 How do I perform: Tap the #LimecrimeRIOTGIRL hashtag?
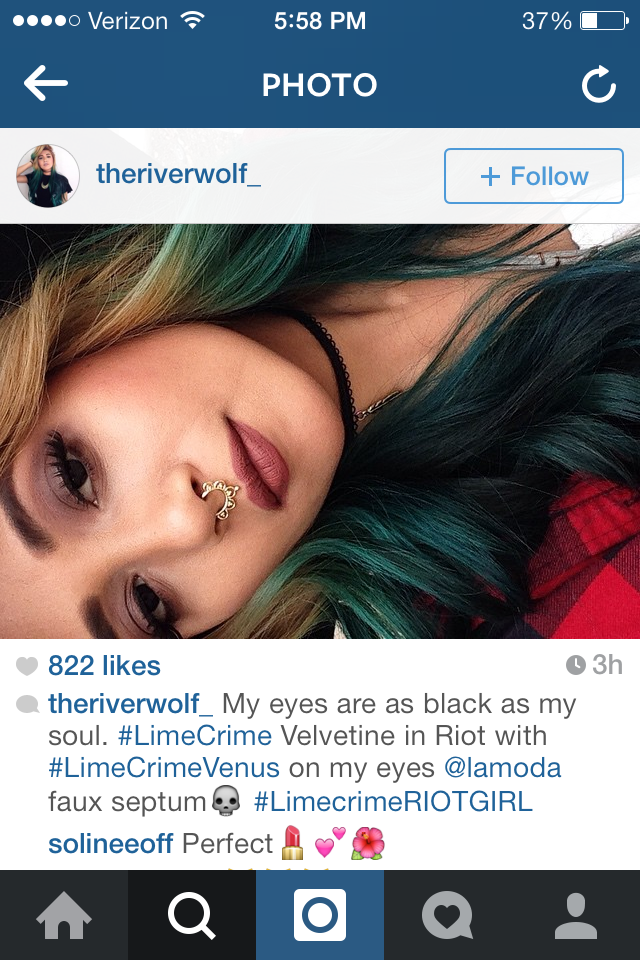pyautogui.click(x=393, y=801)
